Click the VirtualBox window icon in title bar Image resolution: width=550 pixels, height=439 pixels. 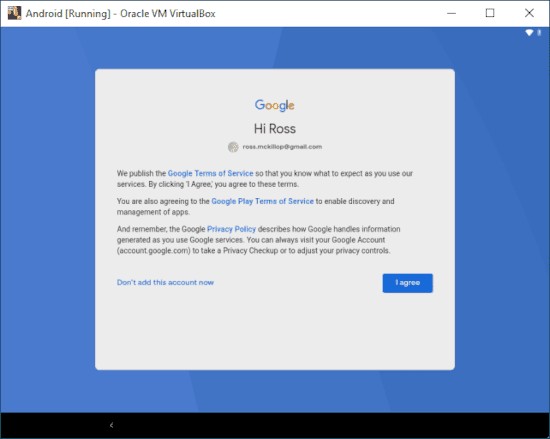pyautogui.click(x=14, y=13)
